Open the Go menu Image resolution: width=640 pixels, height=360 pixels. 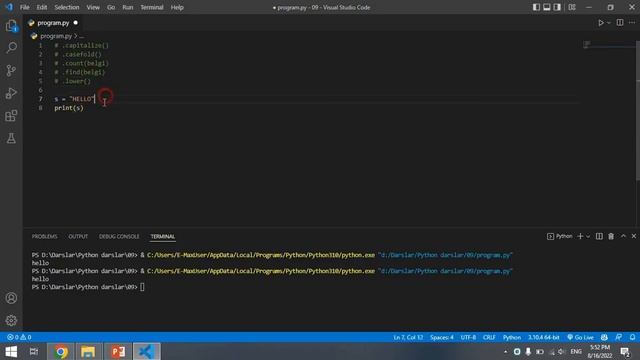pyautogui.click(x=111, y=7)
